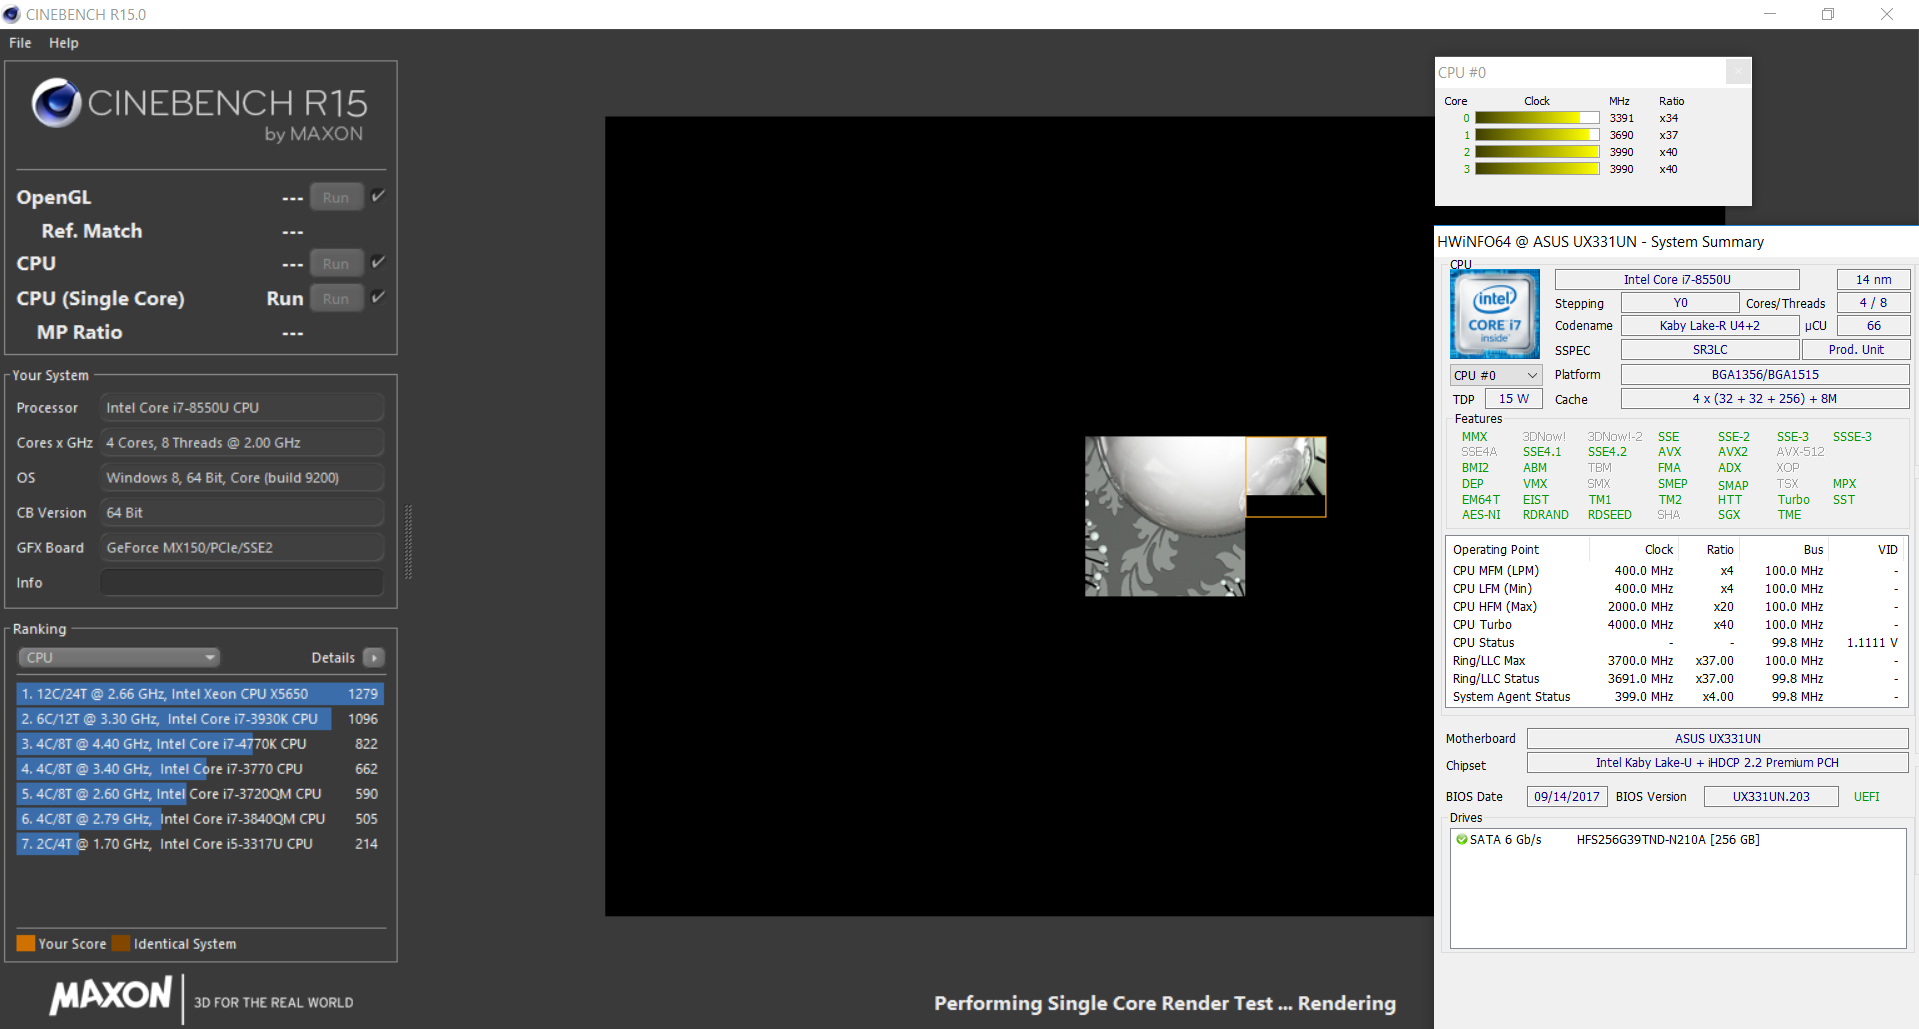Click Core 3 clock bar

click(1538, 169)
